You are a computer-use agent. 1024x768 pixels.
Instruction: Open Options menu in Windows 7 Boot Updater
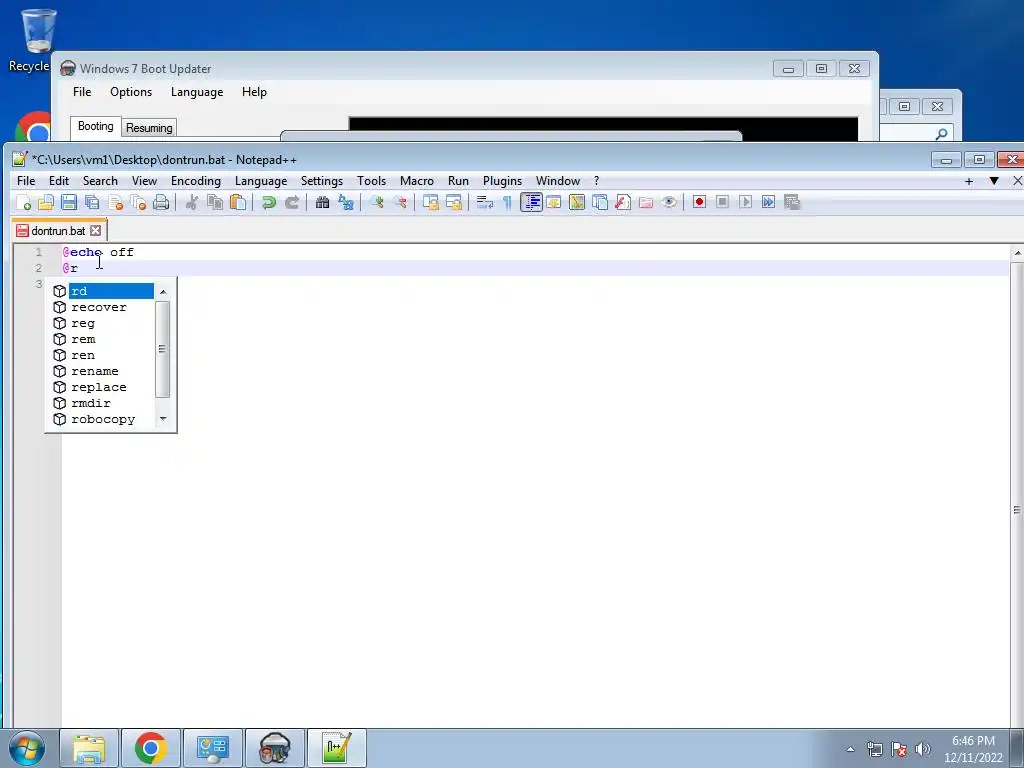(131, 92)
